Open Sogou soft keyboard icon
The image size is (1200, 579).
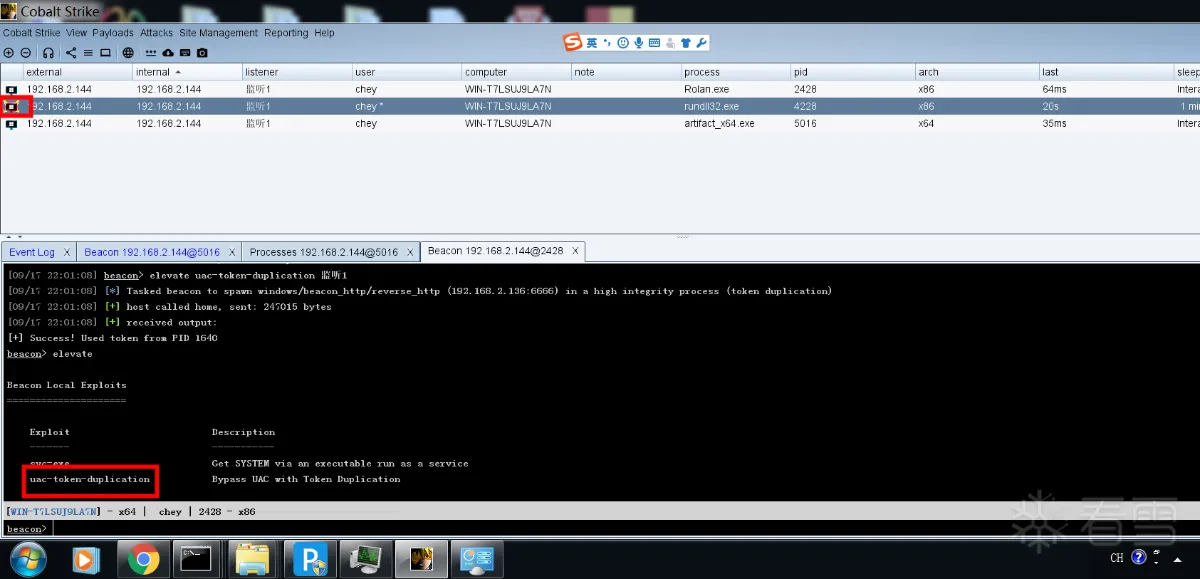(x=654, y=43)
